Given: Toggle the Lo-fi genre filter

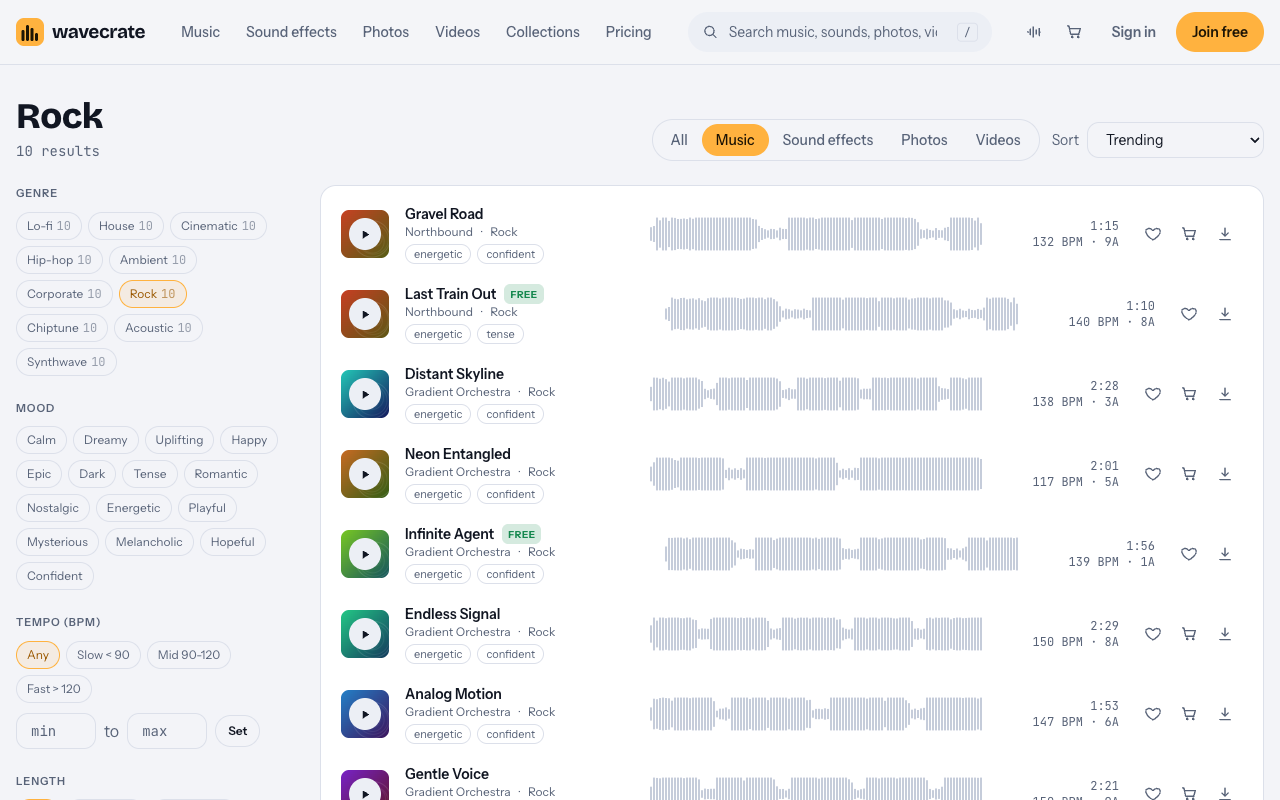Looking at the screenshot, I should tap(49, 226).
